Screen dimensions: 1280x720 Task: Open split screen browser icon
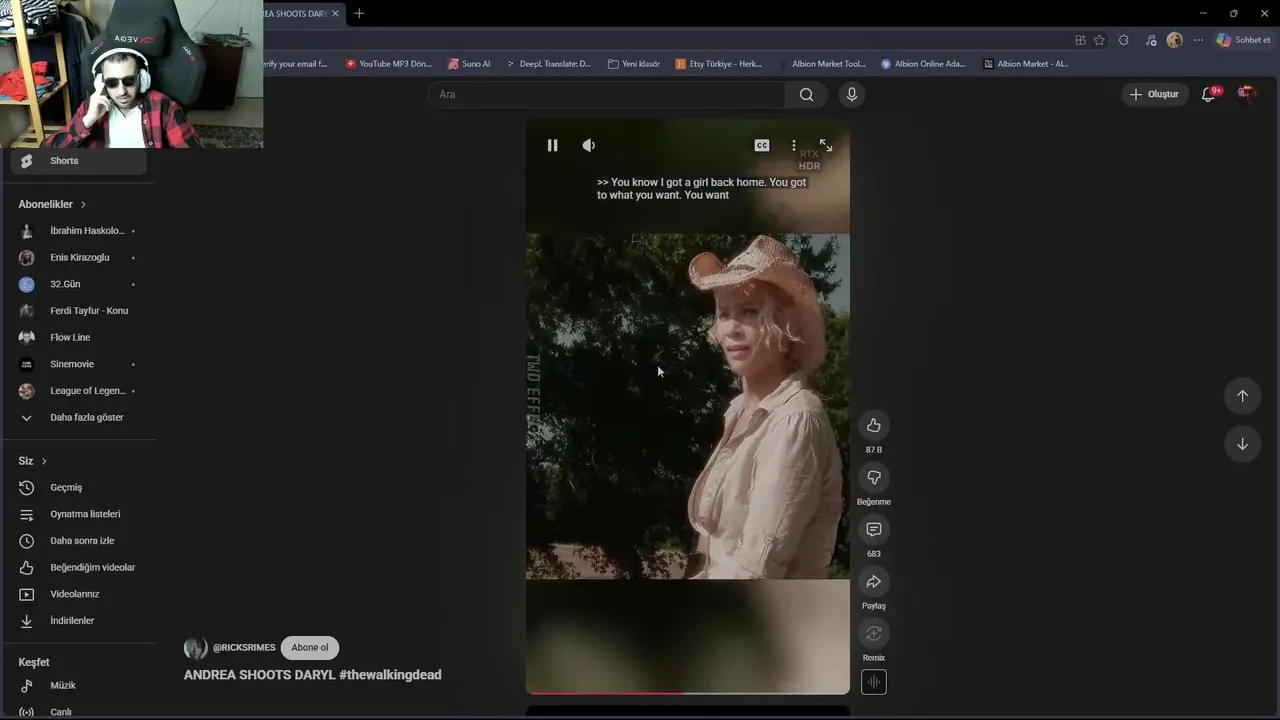(1080, 40)
